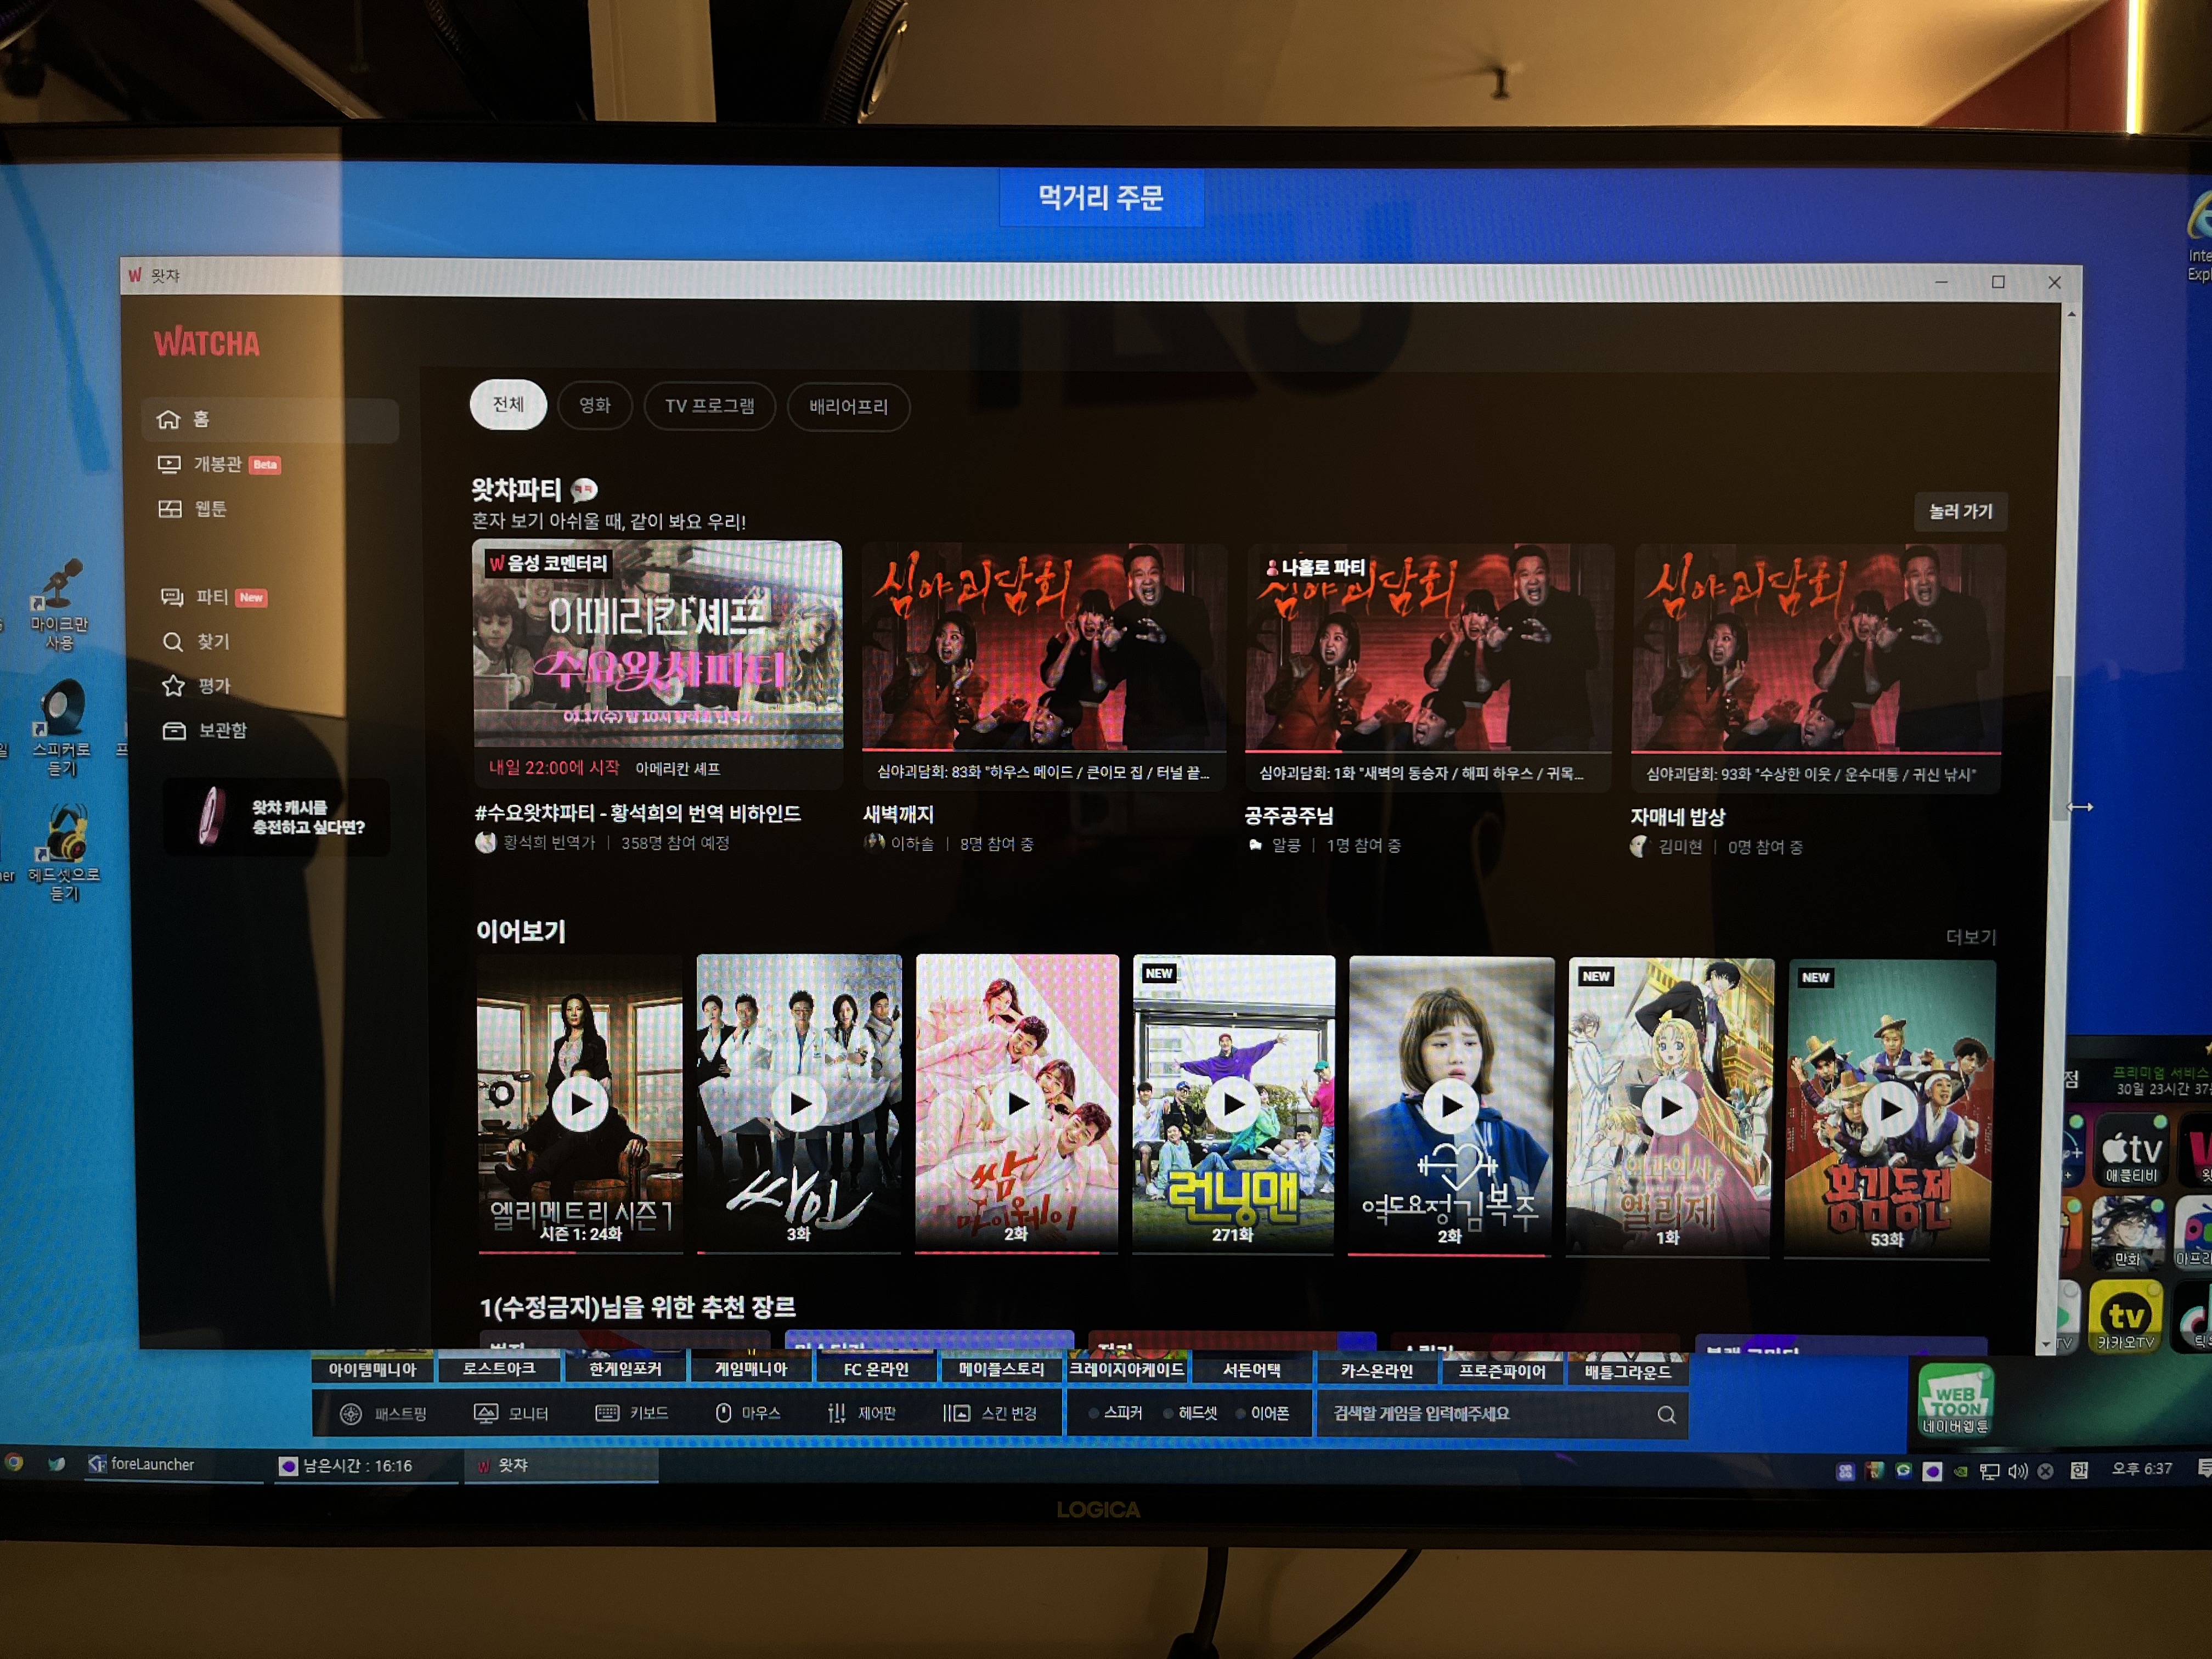
Task: Open 키보드 settings in the launcher bar
Action: pos(631,1413)
